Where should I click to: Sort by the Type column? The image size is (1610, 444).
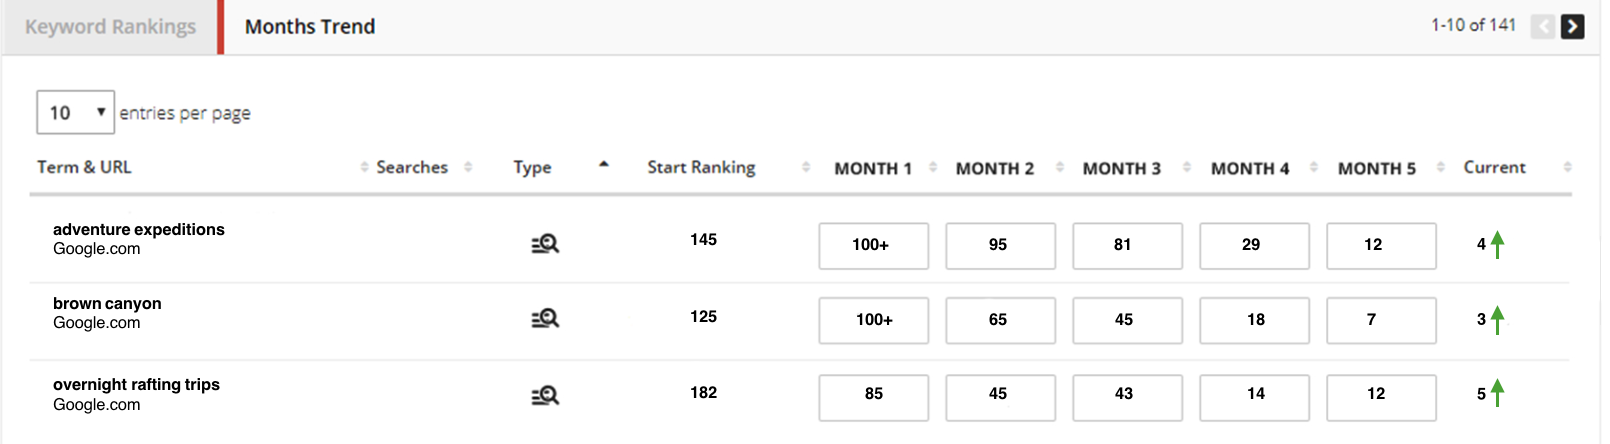point(533,167)
